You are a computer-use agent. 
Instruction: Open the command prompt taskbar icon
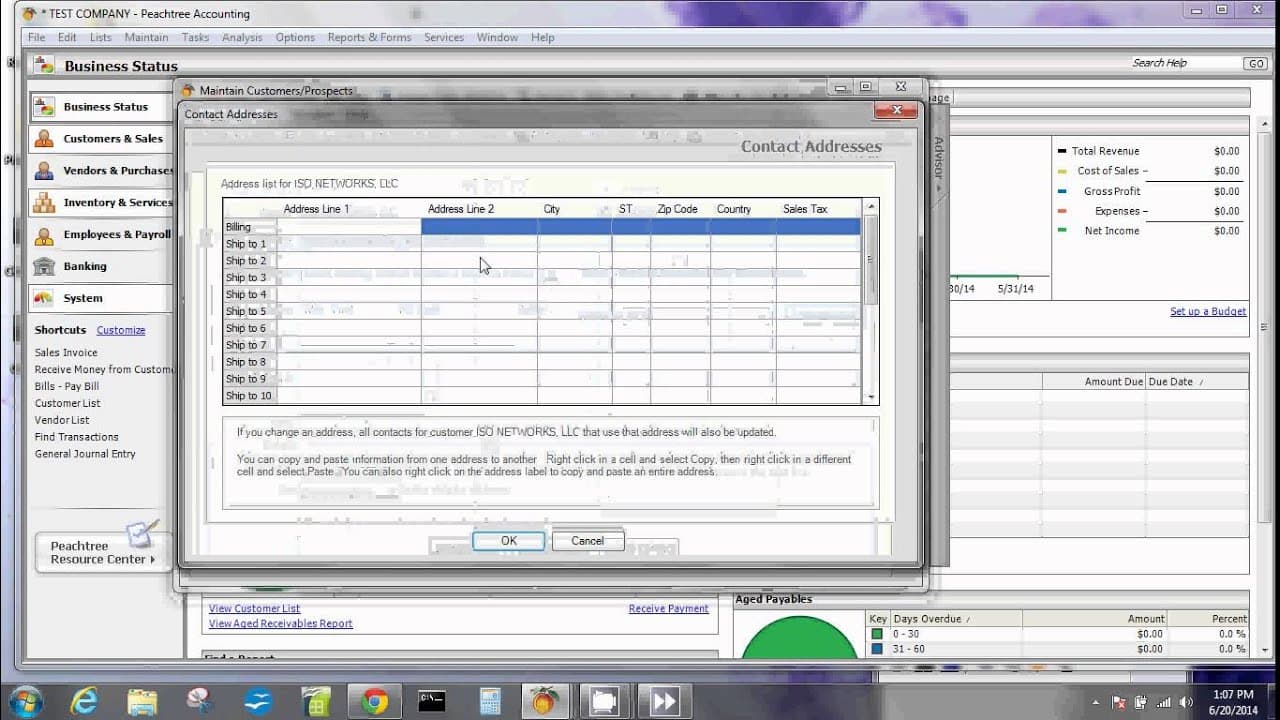pyautogui.click(x=432, y=701)
